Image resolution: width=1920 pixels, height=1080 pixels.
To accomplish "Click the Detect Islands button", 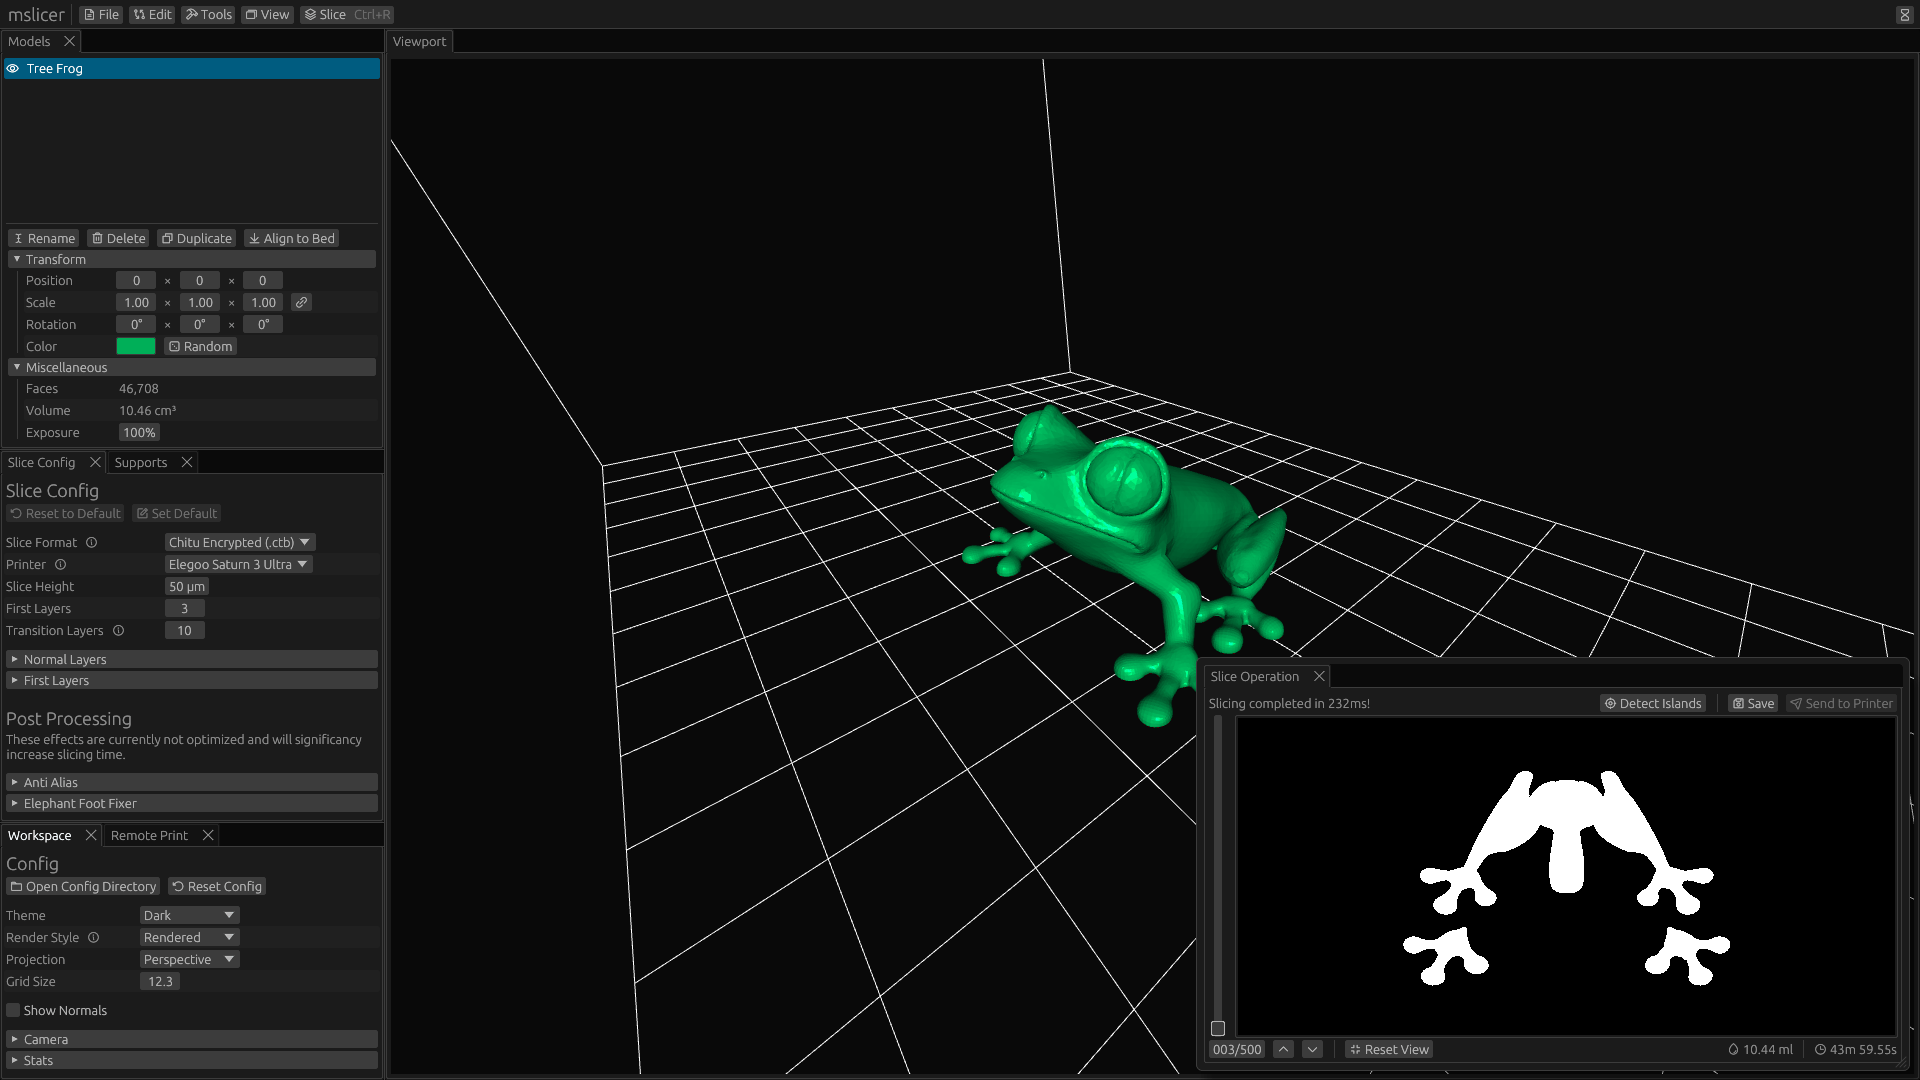I will coord(1652,703).
